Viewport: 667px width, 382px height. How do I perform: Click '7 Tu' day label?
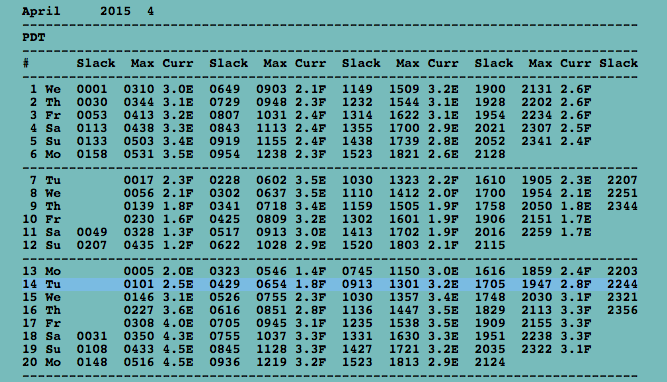pyautogui.click(x=45, y=180)
